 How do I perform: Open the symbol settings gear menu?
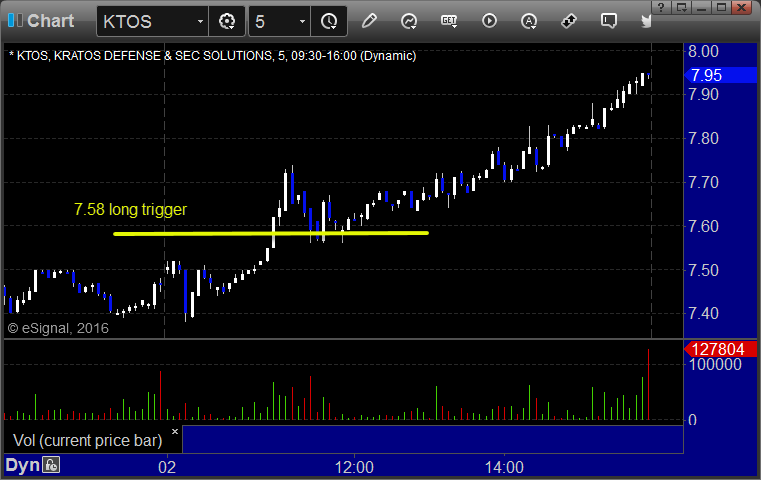click(x=227, y=21)
